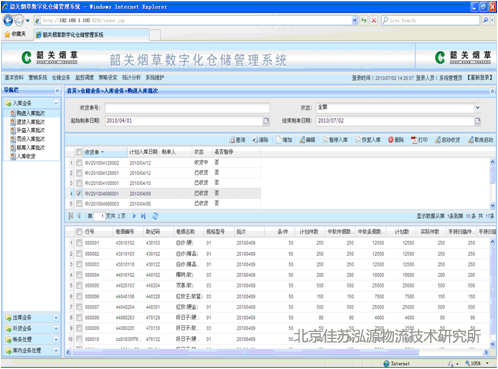Check the checkbox for receipt RV20100410001
The width and height of the screenshot is (498, 369).
[79, 183]
